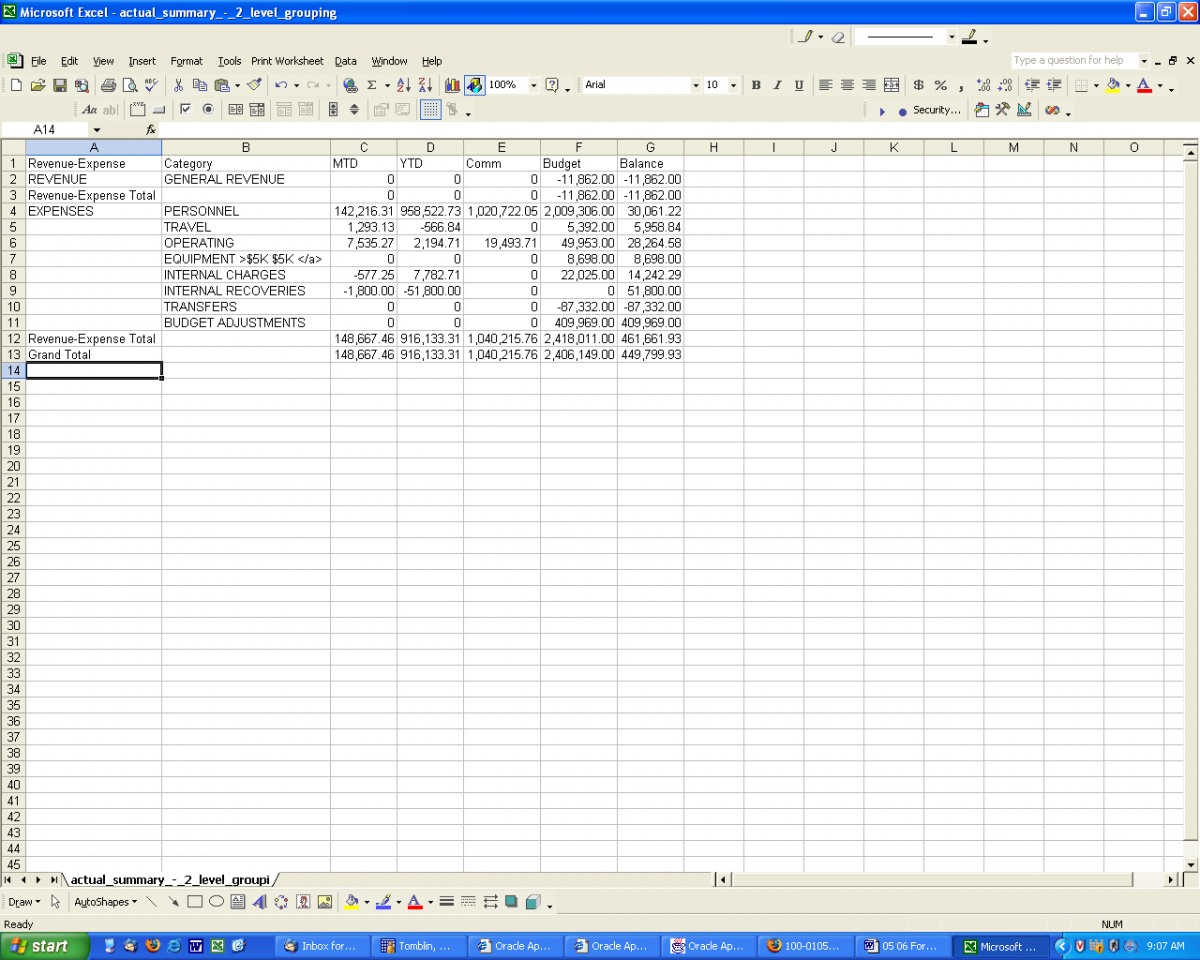
Task: Set Align Left alignment
Action: point(825,85)
